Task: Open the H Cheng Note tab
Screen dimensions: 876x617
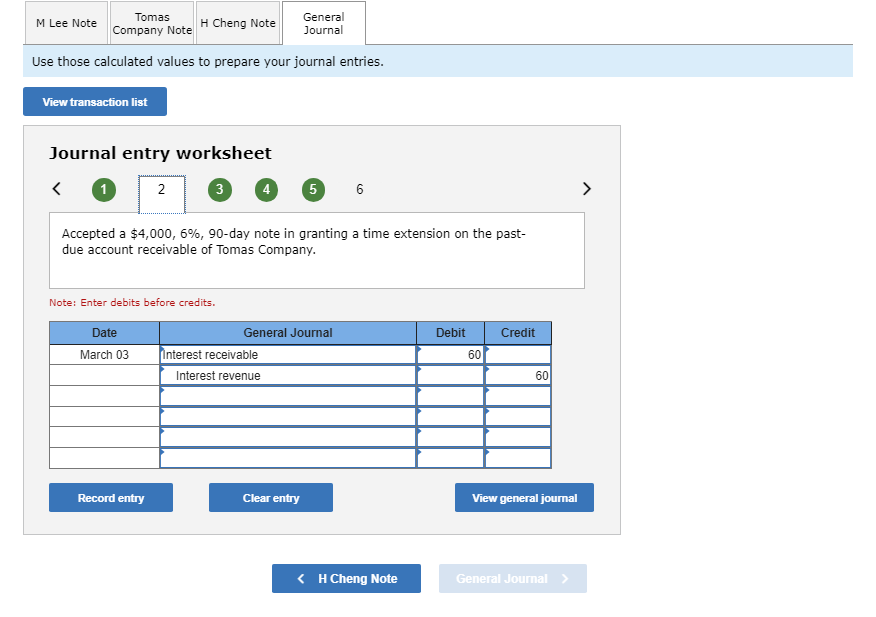Action: click(238, 23)
